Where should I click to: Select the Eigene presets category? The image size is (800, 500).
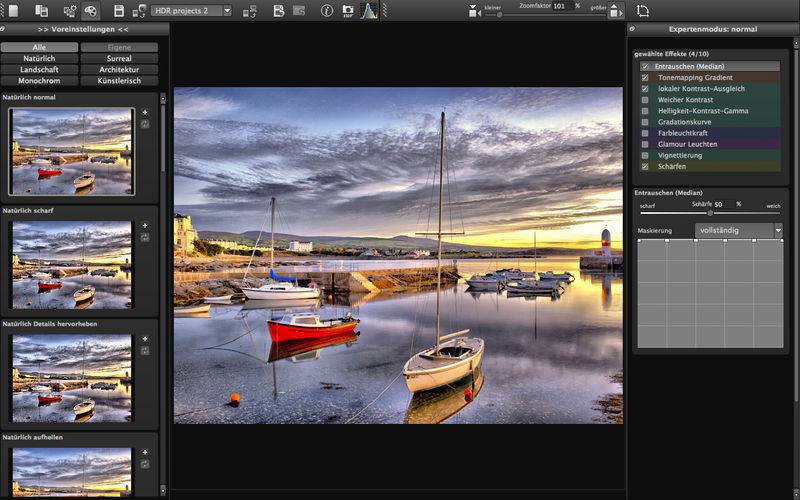(x=119, y=47)
